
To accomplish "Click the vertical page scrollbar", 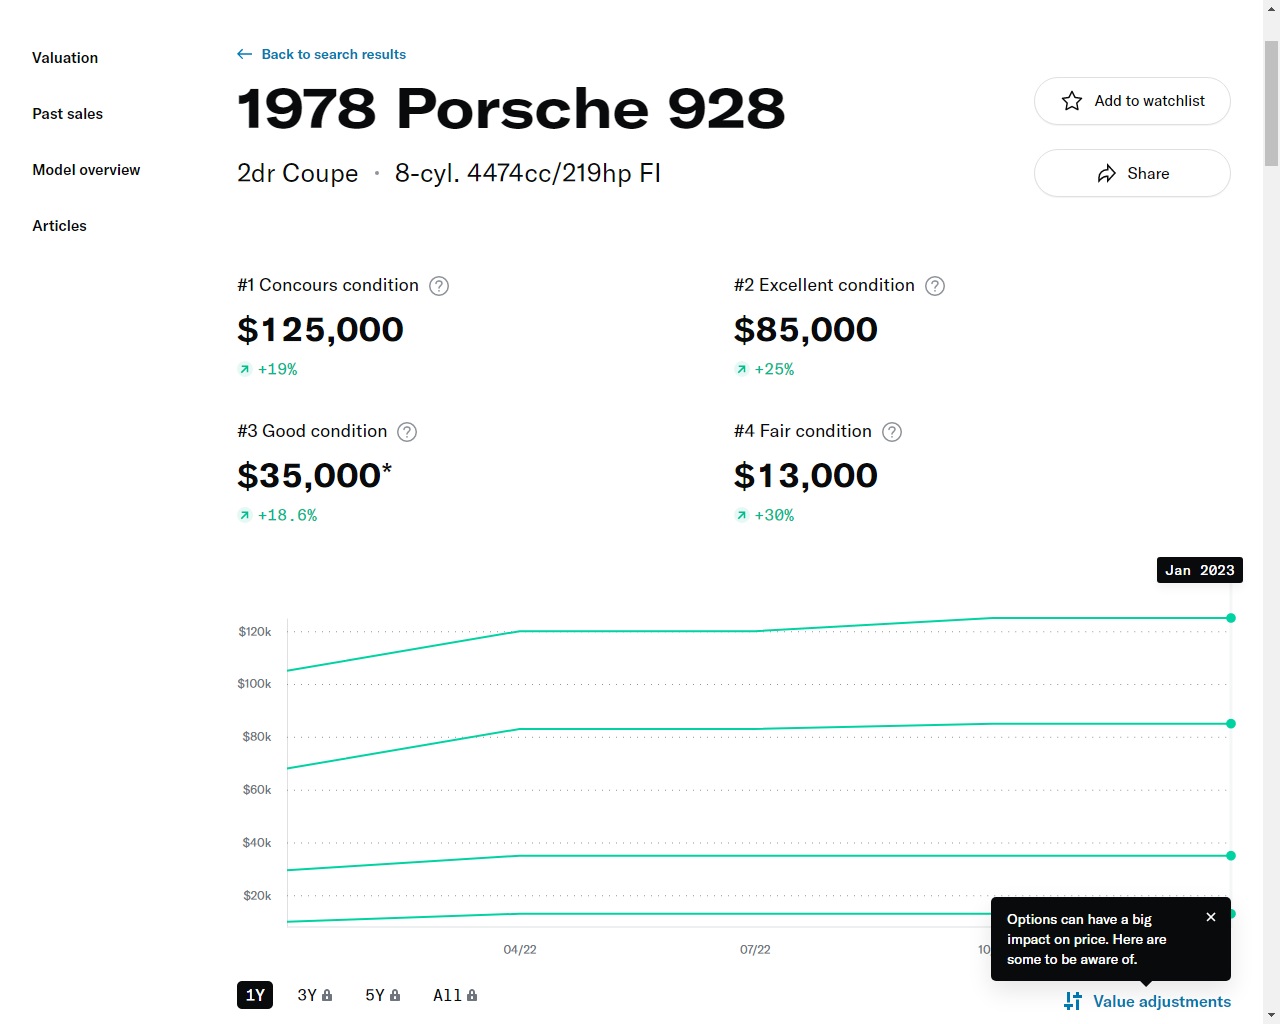I will 1271,103.
